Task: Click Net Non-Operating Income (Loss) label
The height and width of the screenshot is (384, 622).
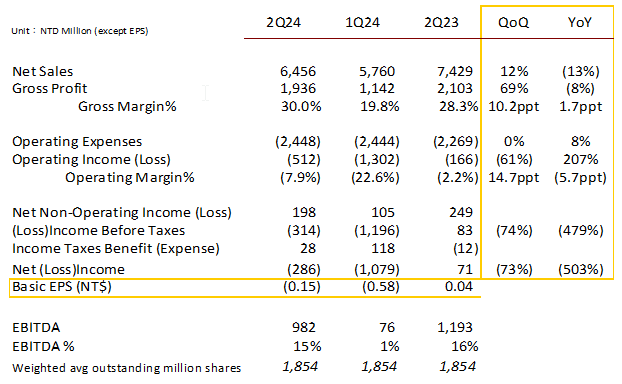Action: click(x=122, y=213)
